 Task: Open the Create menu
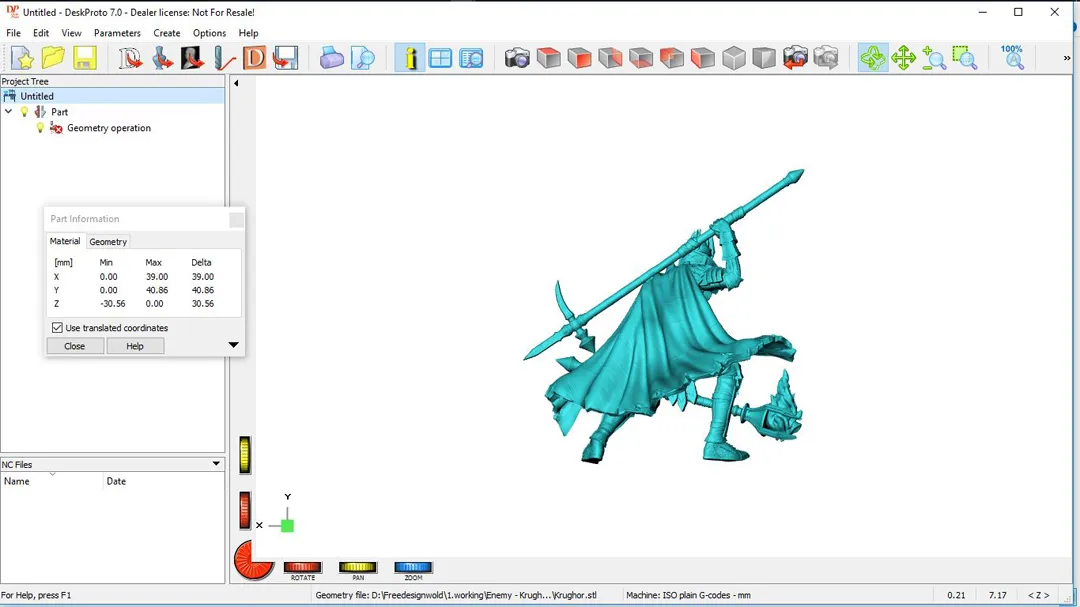click(x=167, y=33)
